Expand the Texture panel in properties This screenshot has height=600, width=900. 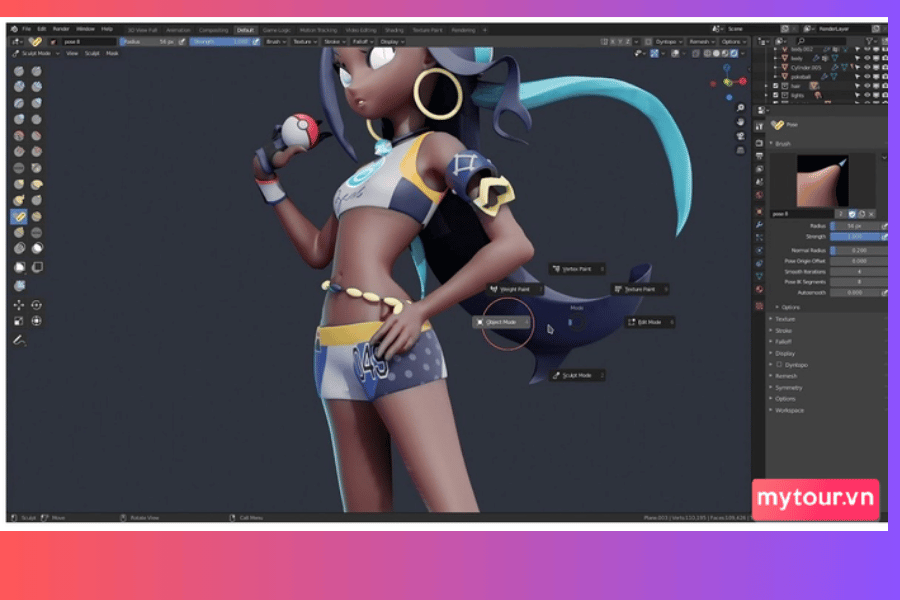click(785, 318)
